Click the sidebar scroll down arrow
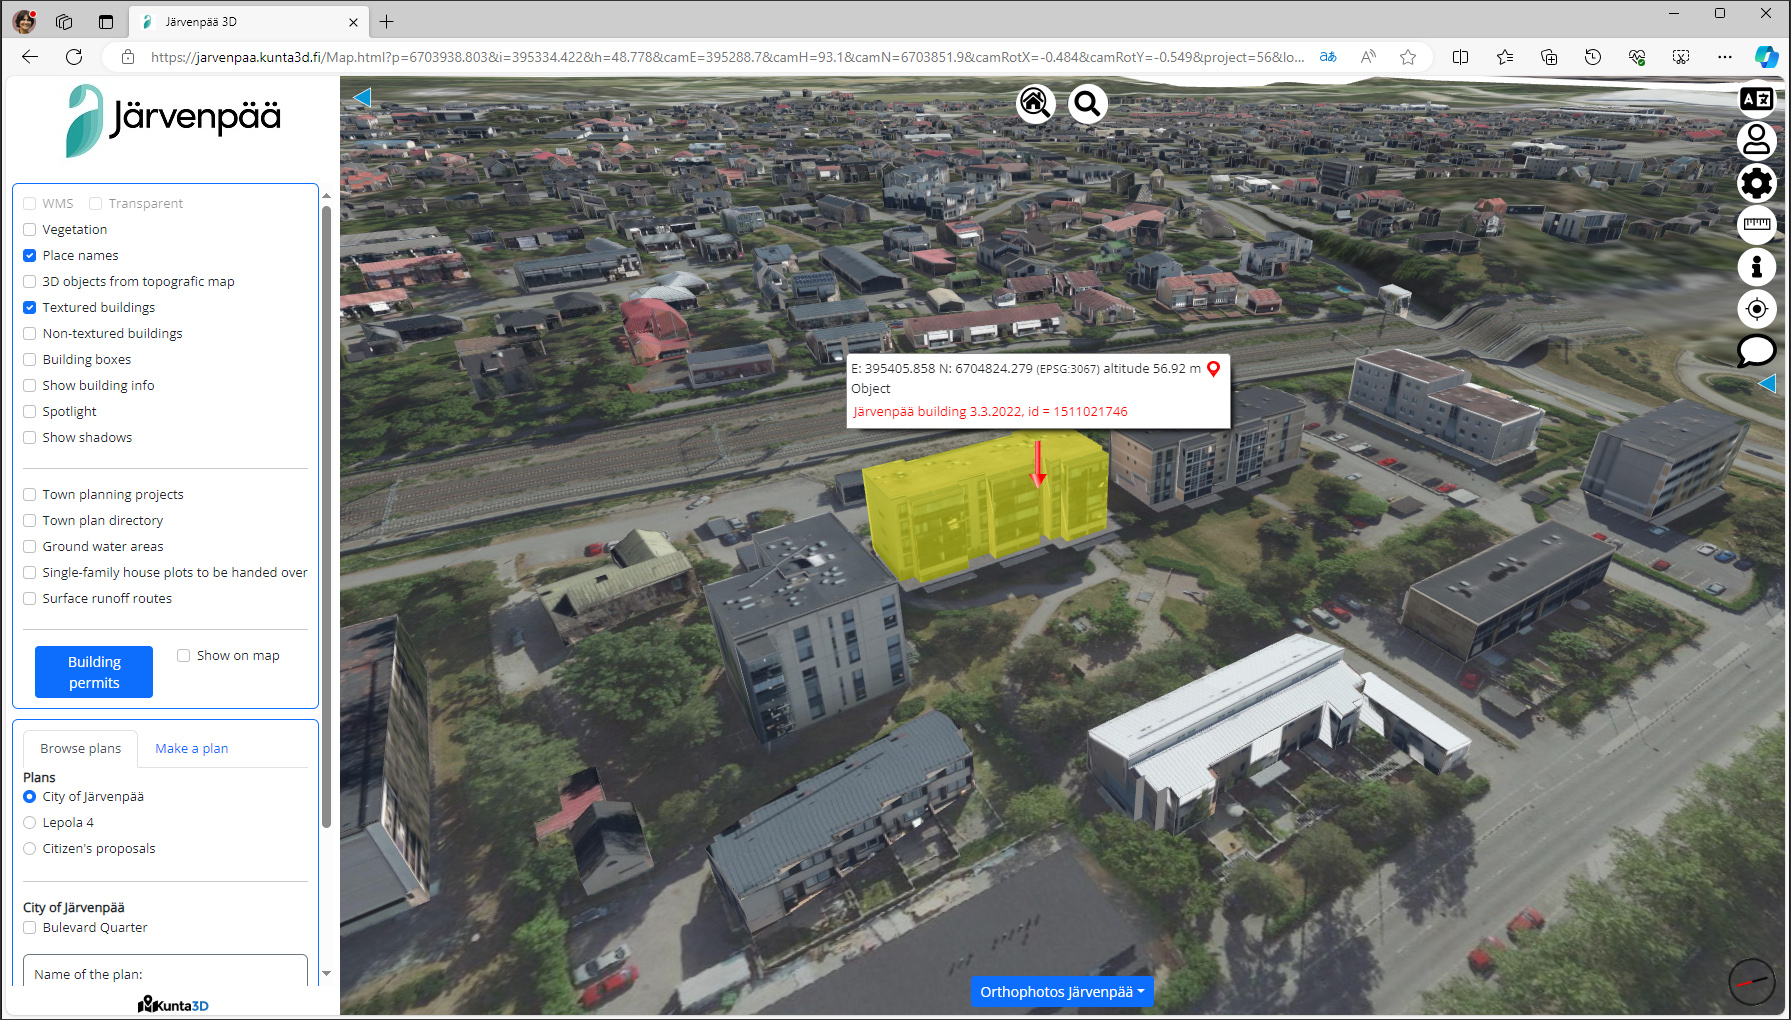1791x1020 pixels. (326, 973)
